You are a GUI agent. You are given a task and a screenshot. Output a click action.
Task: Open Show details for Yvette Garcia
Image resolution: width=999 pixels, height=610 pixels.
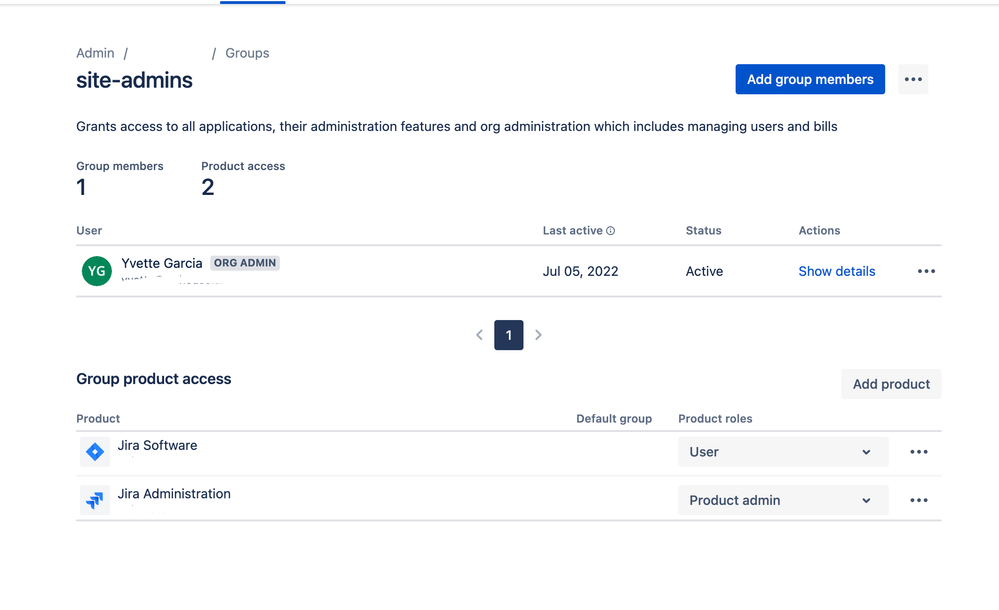pos(837,271)
